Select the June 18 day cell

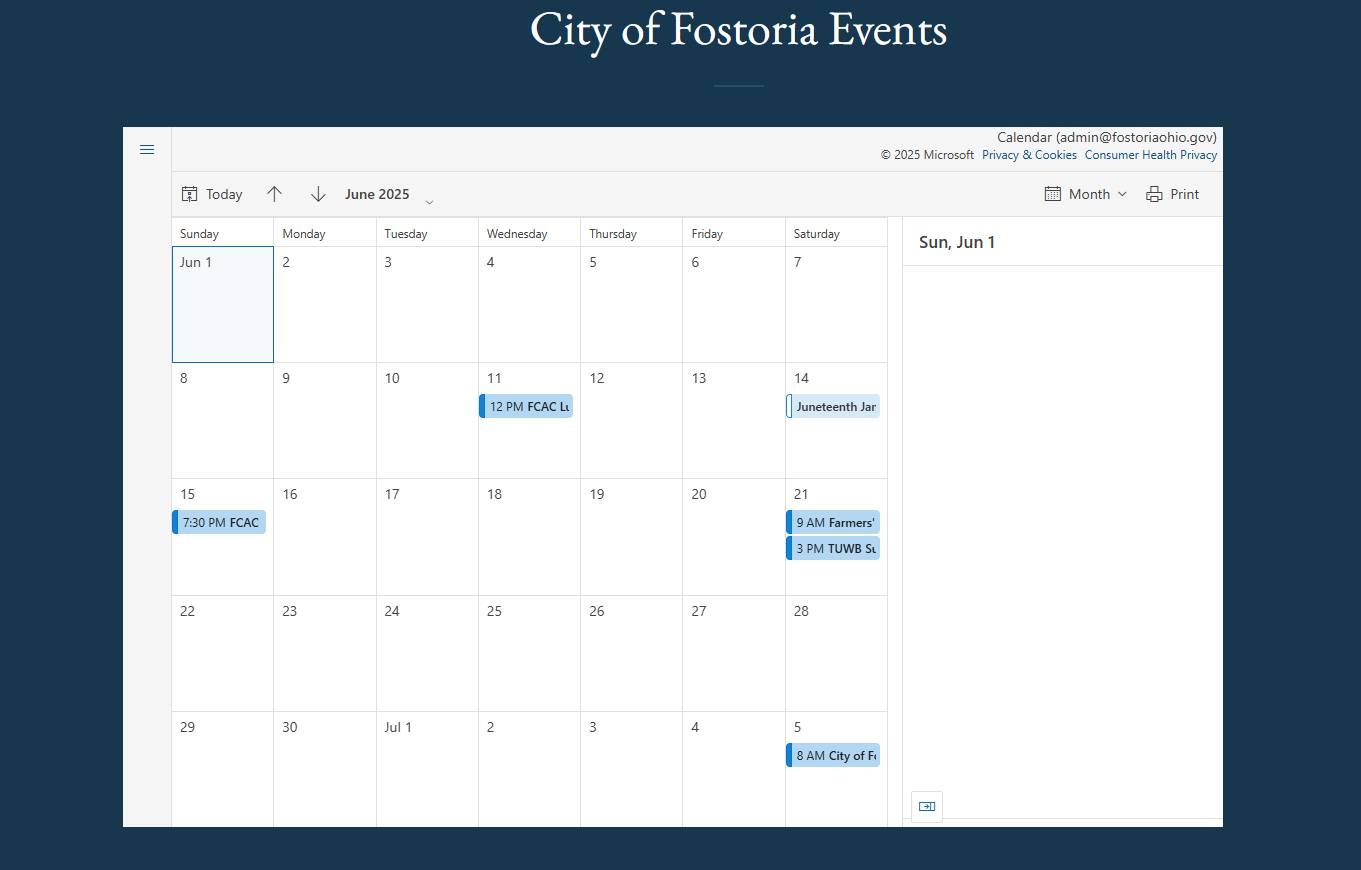pyautogui.click(x=529, y=537)
